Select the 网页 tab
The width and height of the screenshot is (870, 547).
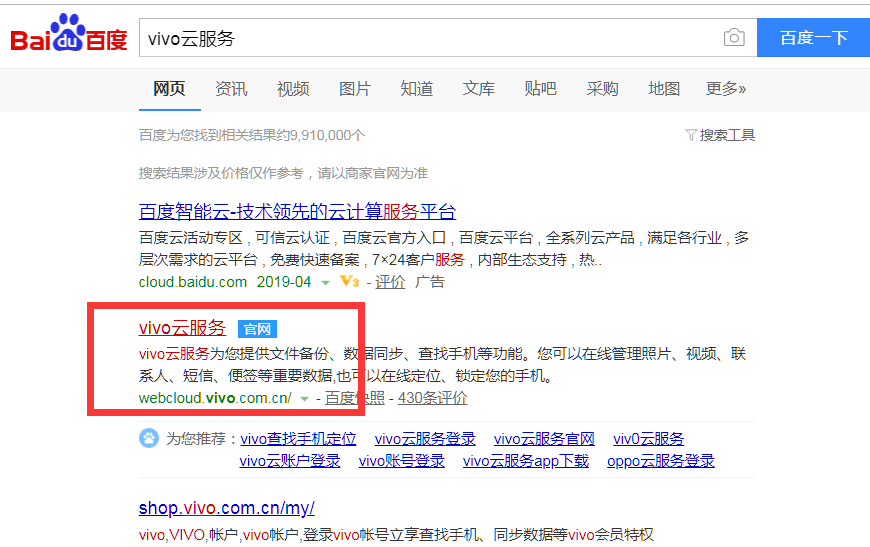[x=169, y=89]
